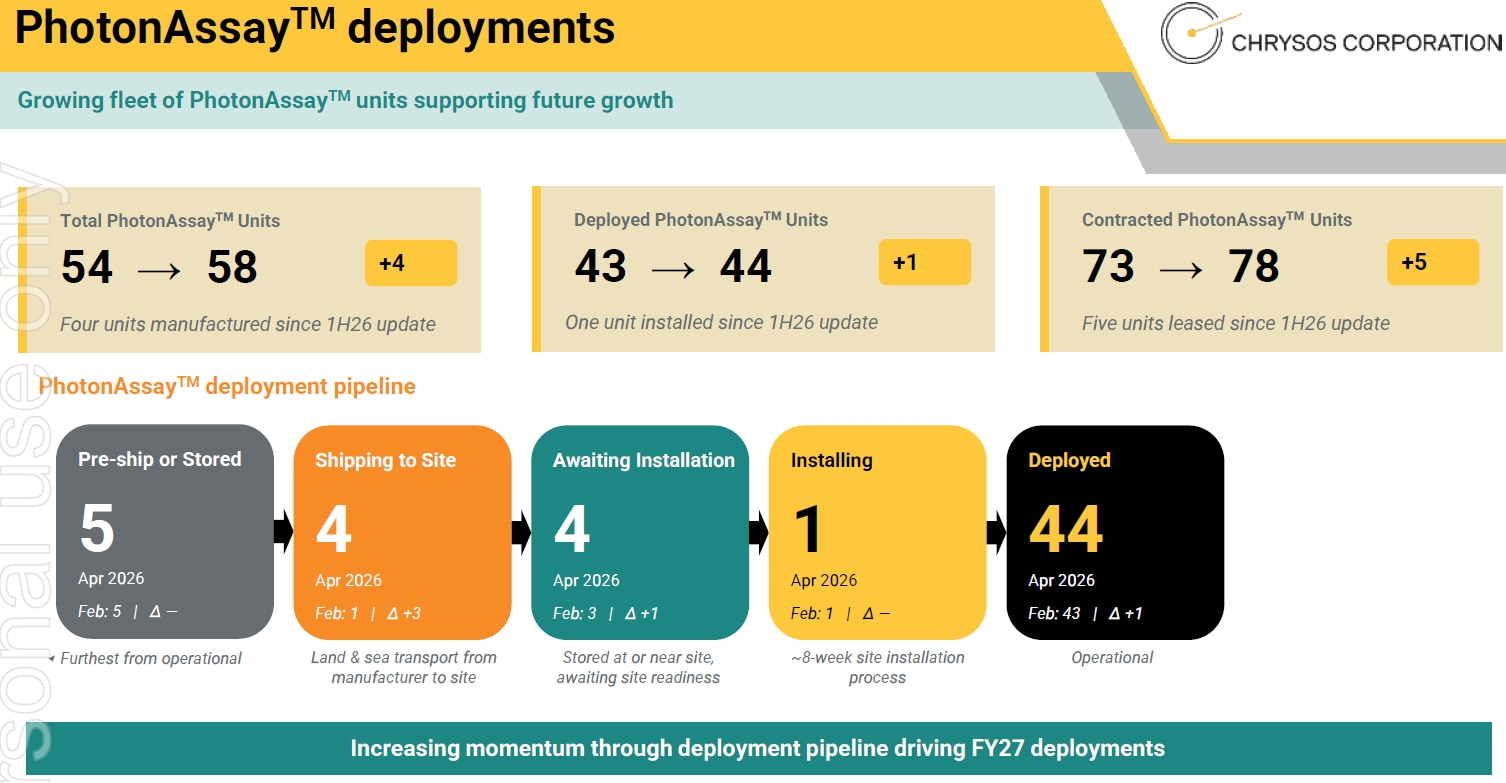1506x783 pixels.
Task: Click the "PhotonAssay deployment pipeline" orange heading
Action: pos(227,386)
